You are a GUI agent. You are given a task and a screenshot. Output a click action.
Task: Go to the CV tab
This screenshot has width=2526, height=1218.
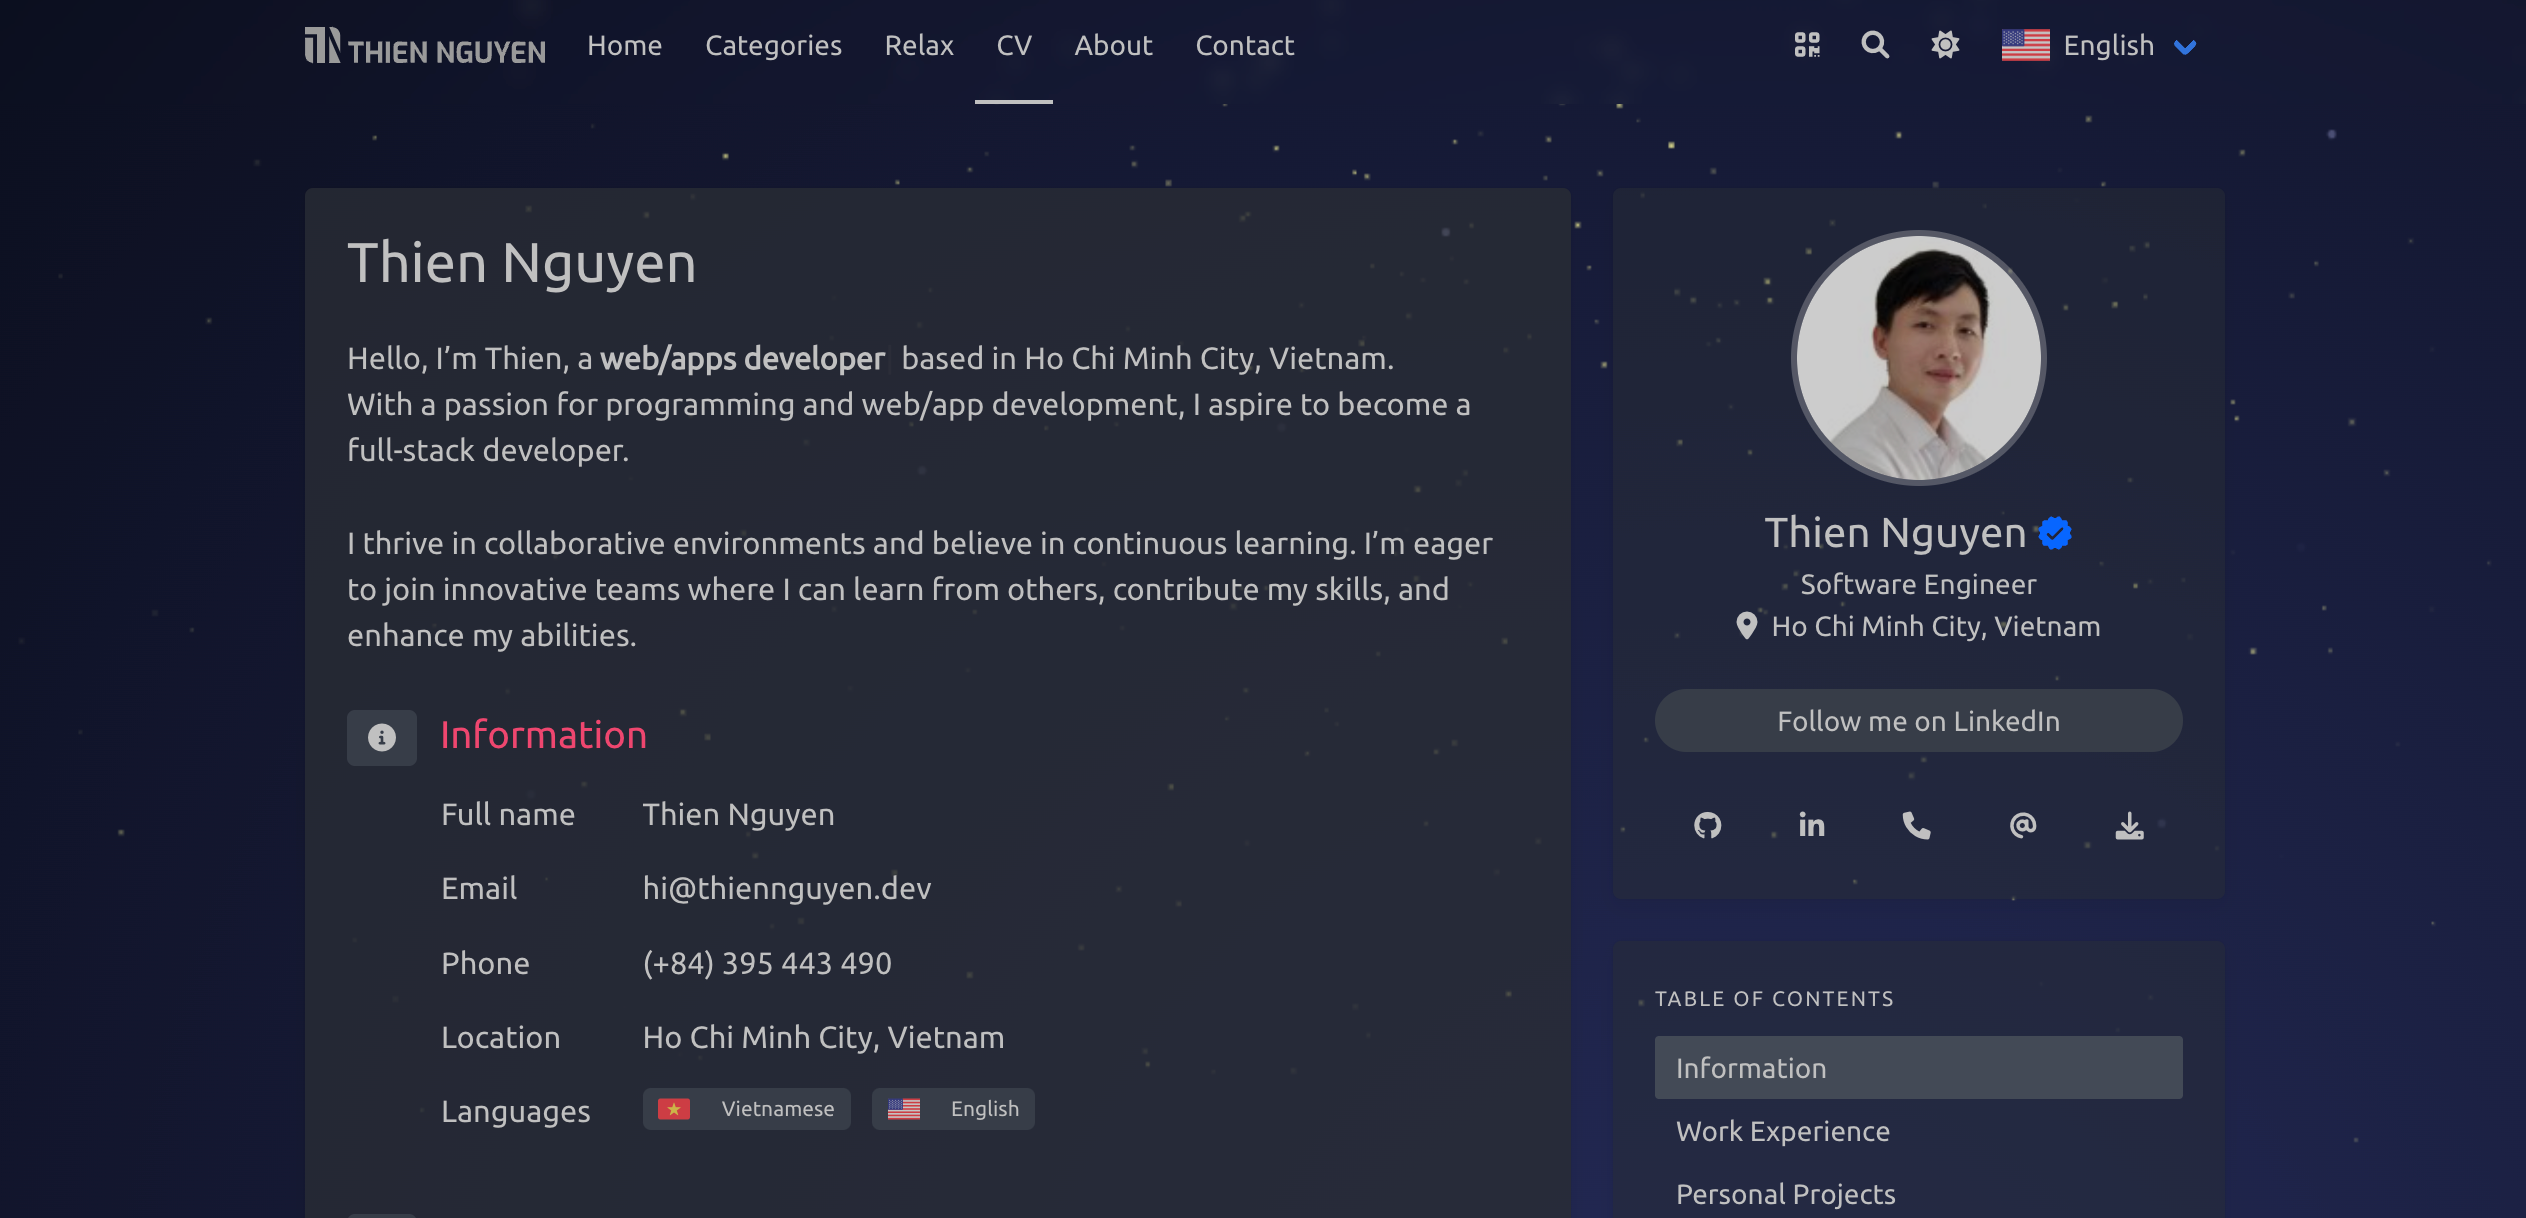click(x=1013, y=46)
